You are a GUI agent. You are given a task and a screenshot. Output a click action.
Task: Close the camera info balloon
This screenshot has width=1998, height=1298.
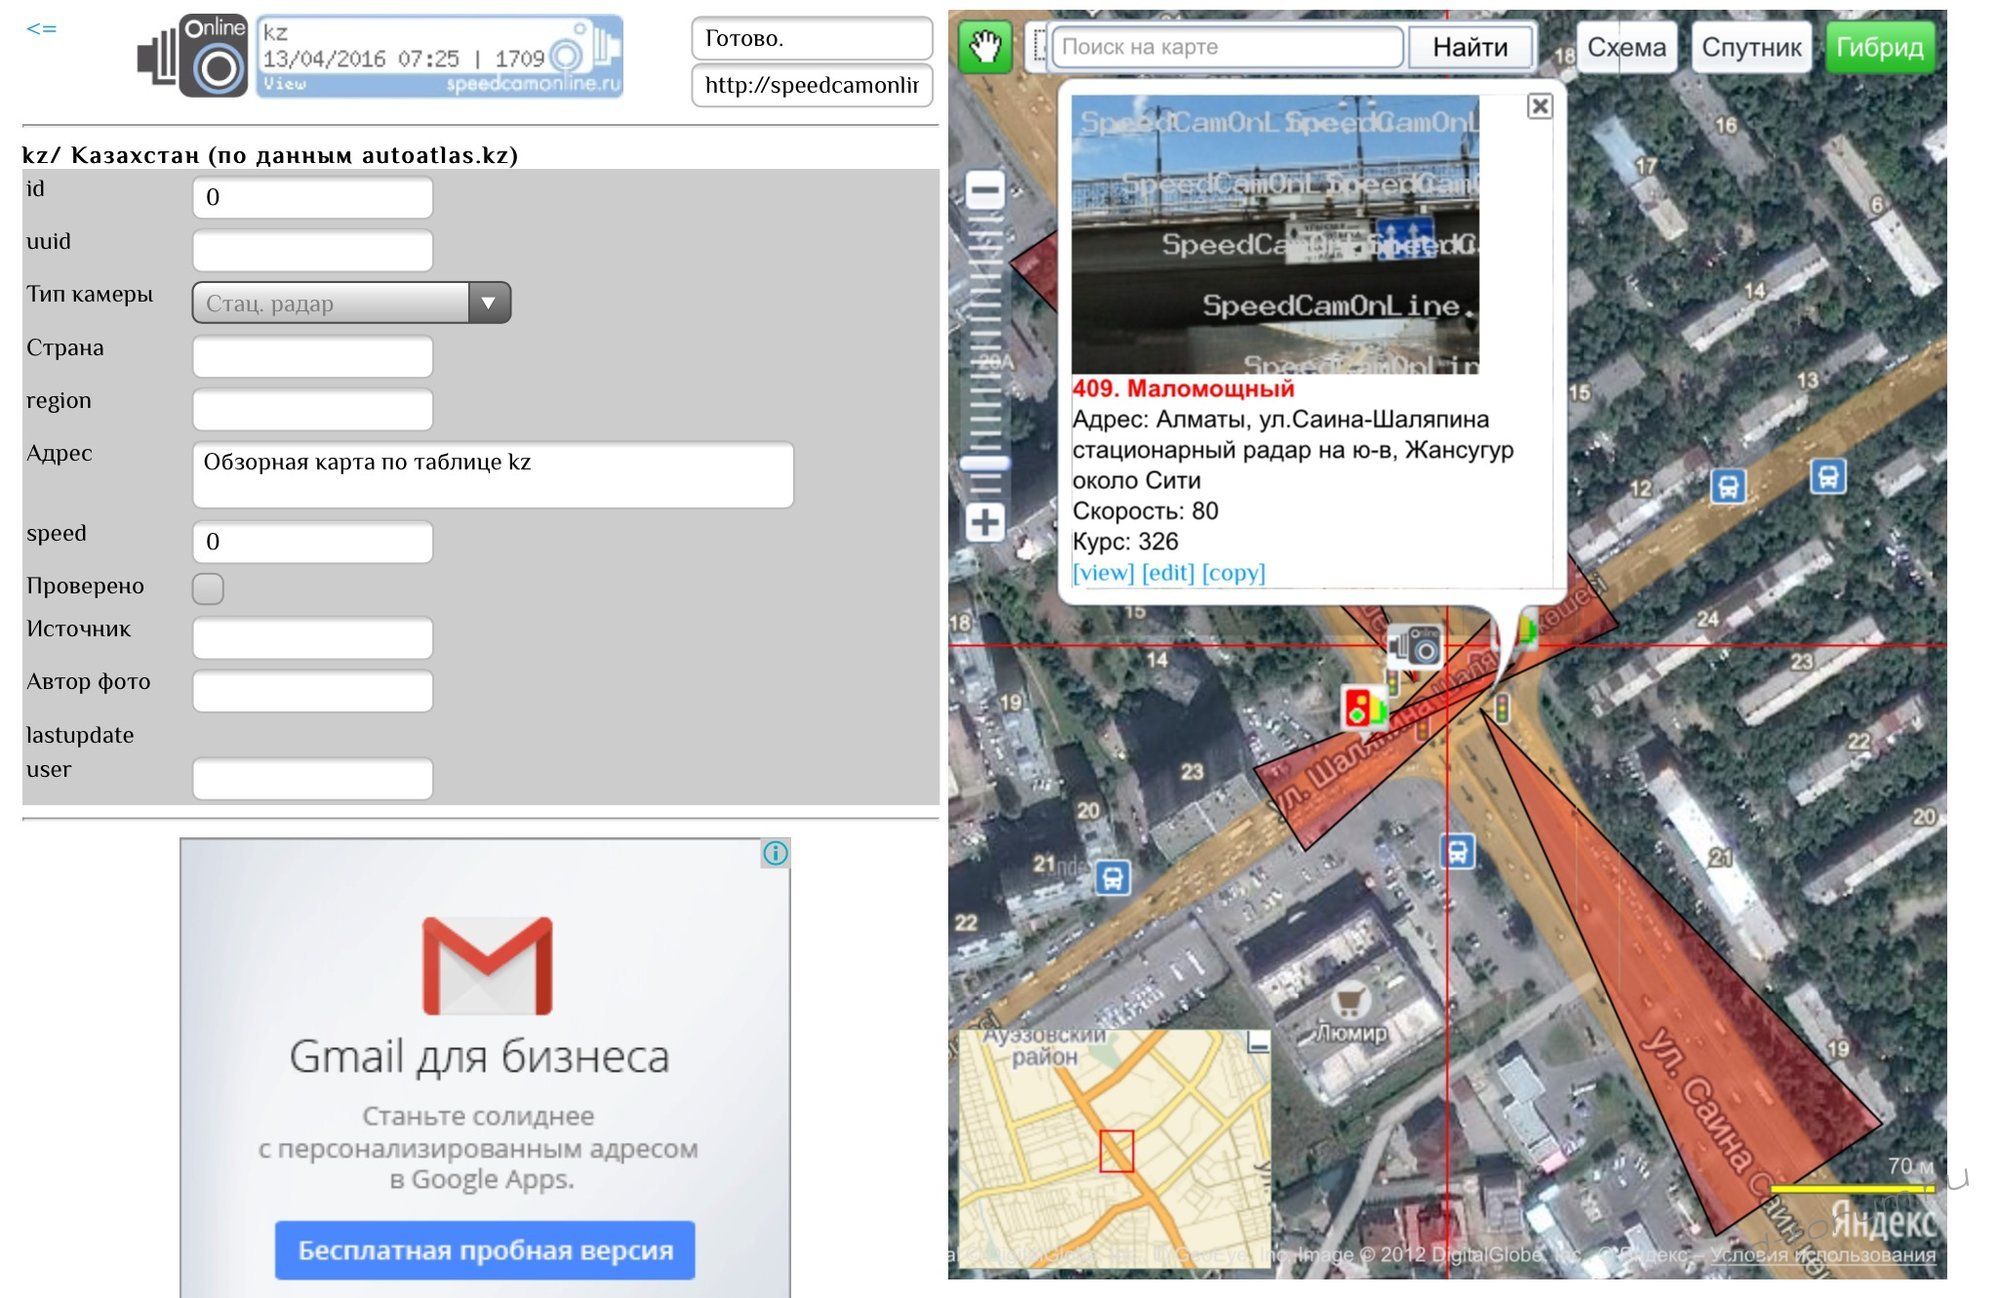1540,106
